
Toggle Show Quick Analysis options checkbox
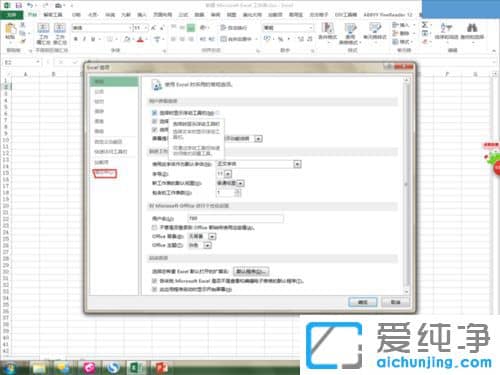pos(154,121)
